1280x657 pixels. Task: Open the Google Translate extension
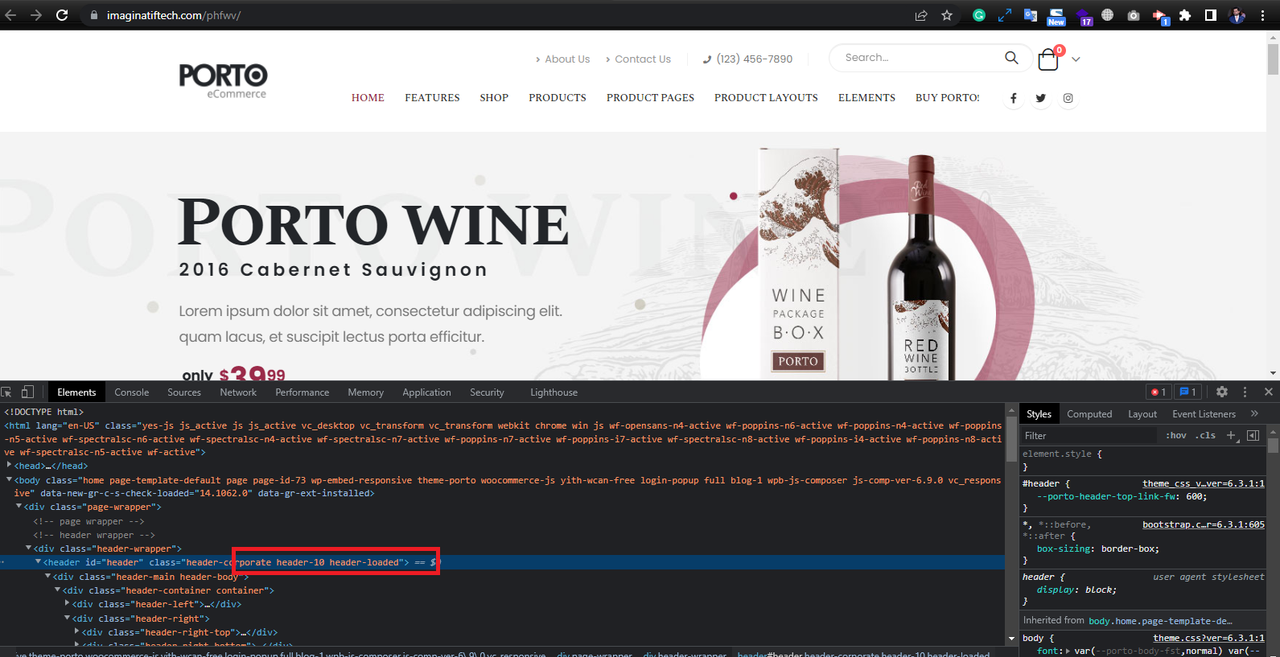click(x=1030, y=16)
